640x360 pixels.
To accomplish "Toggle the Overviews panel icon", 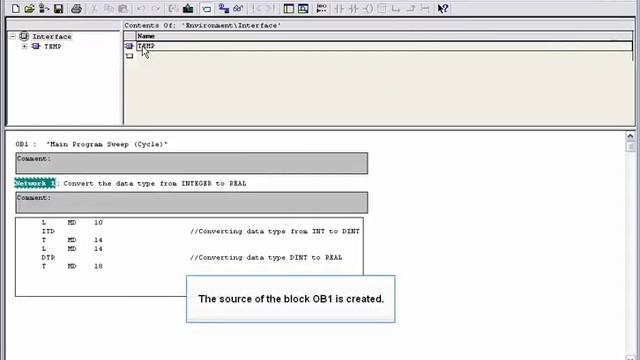I will [289, 9].
